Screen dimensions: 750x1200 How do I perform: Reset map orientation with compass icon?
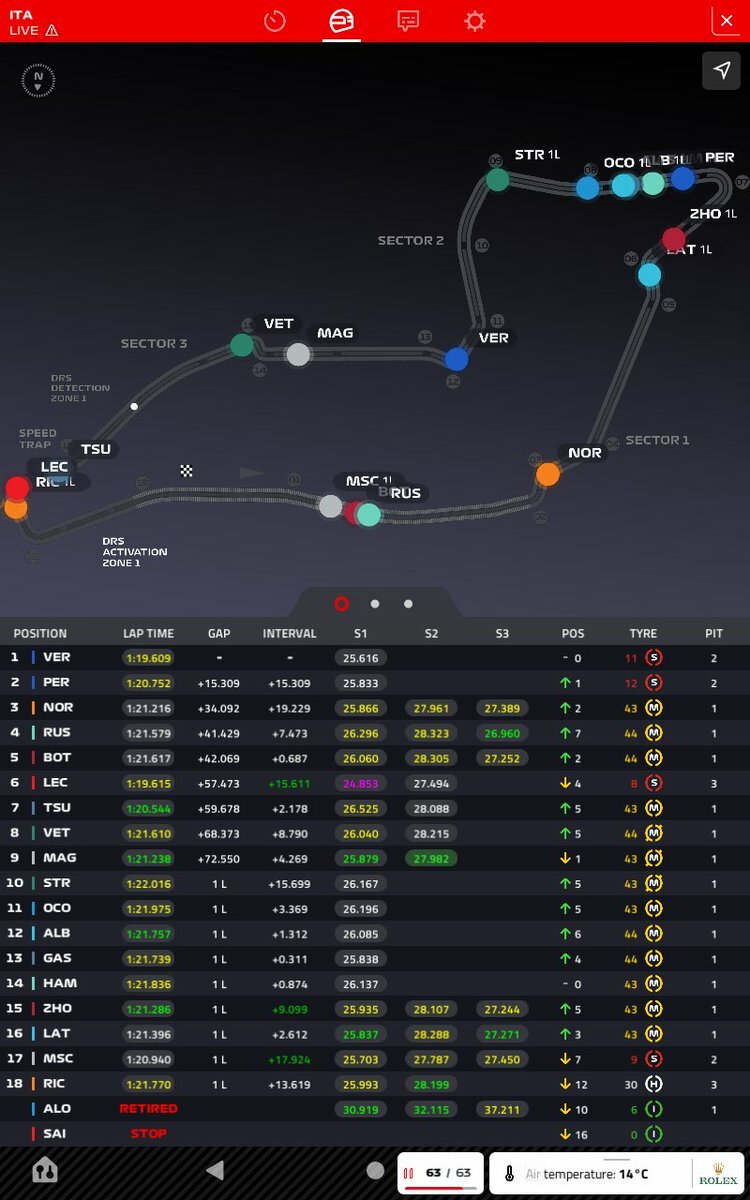[x=38, y=81]
